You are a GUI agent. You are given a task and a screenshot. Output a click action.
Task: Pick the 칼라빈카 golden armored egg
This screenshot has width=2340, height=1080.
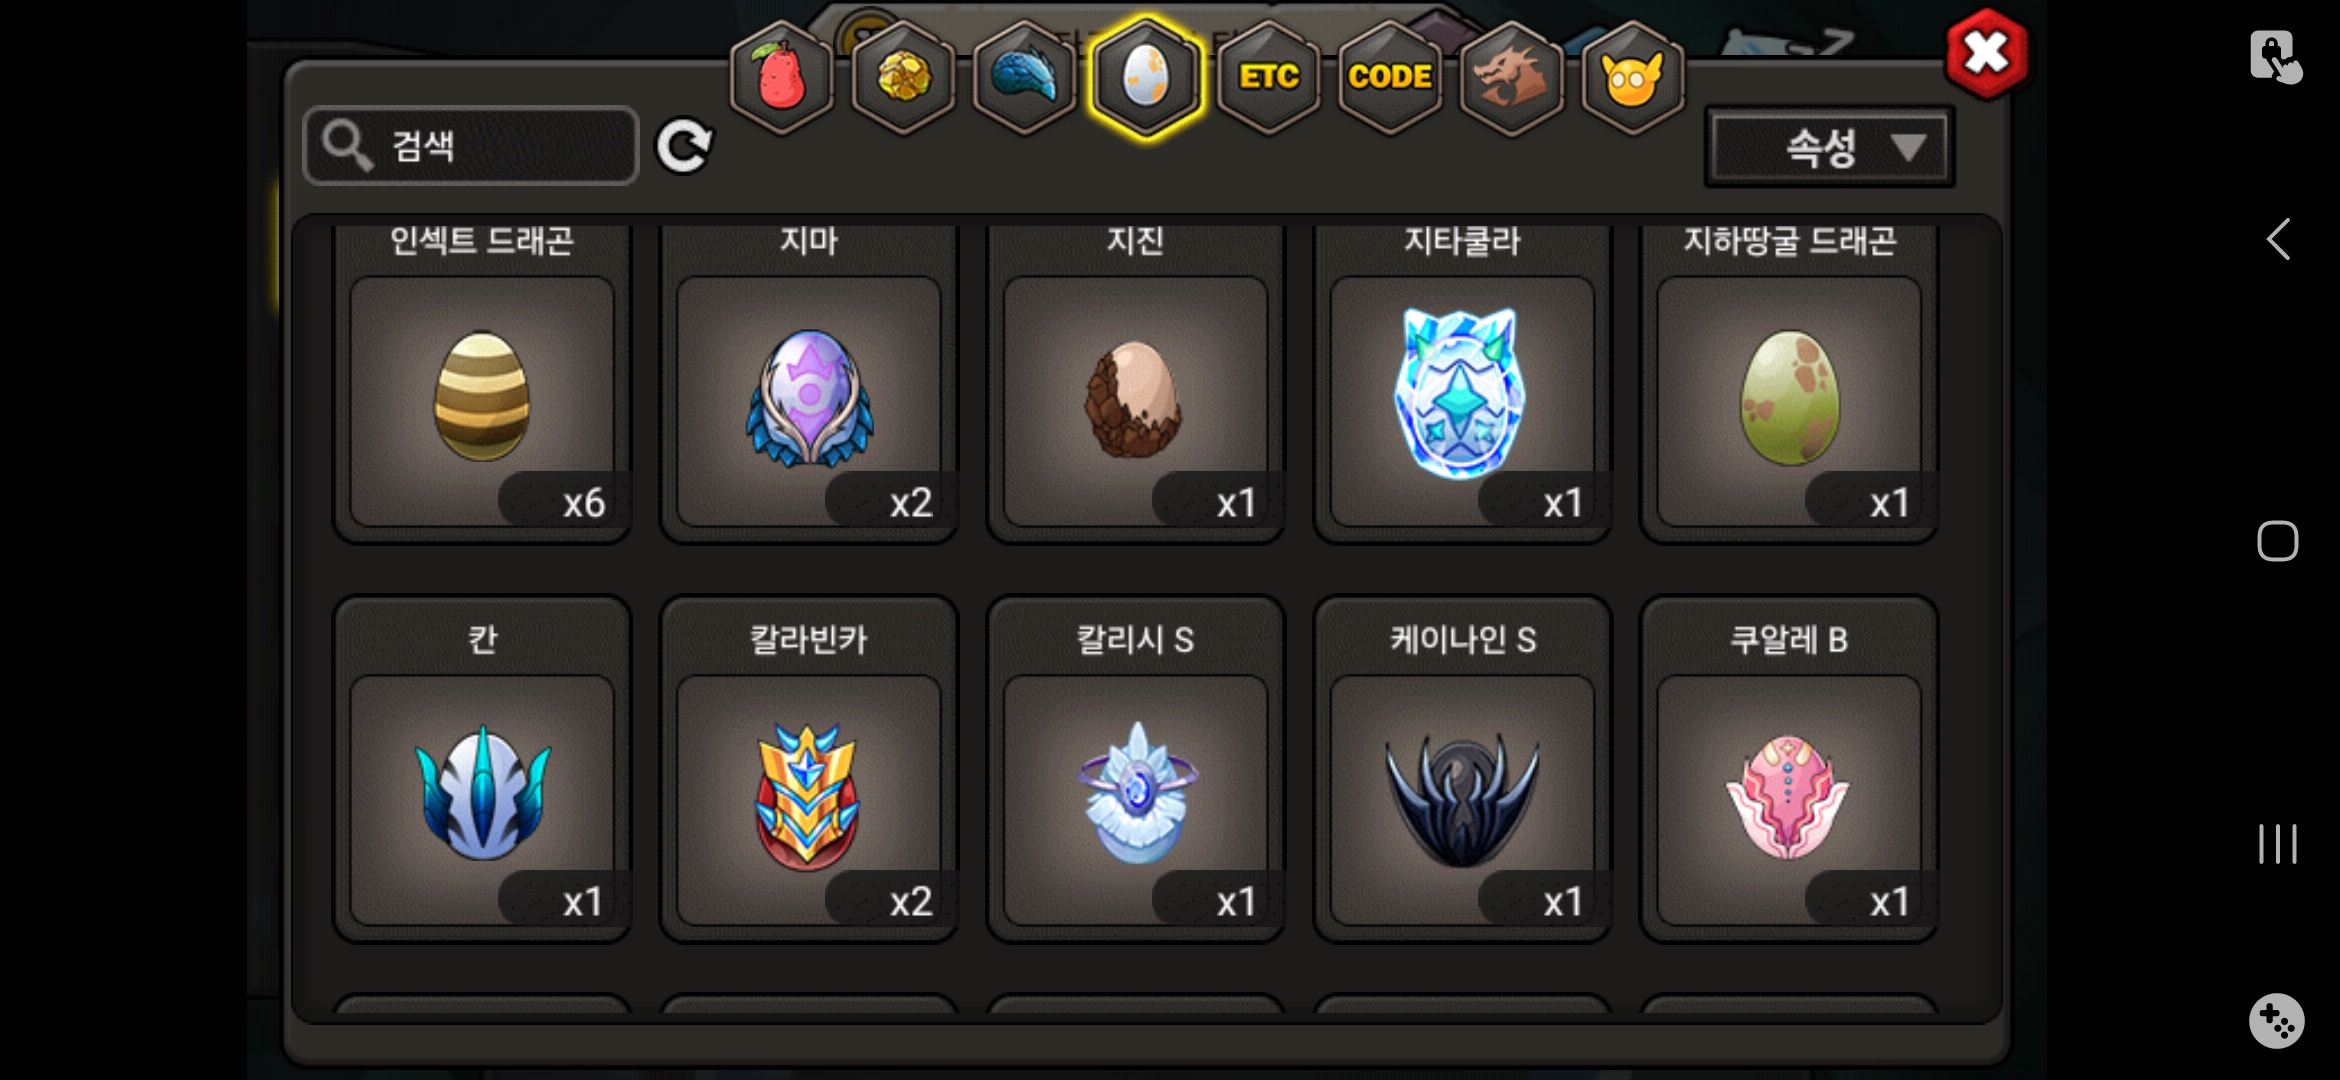coord(809,800)
